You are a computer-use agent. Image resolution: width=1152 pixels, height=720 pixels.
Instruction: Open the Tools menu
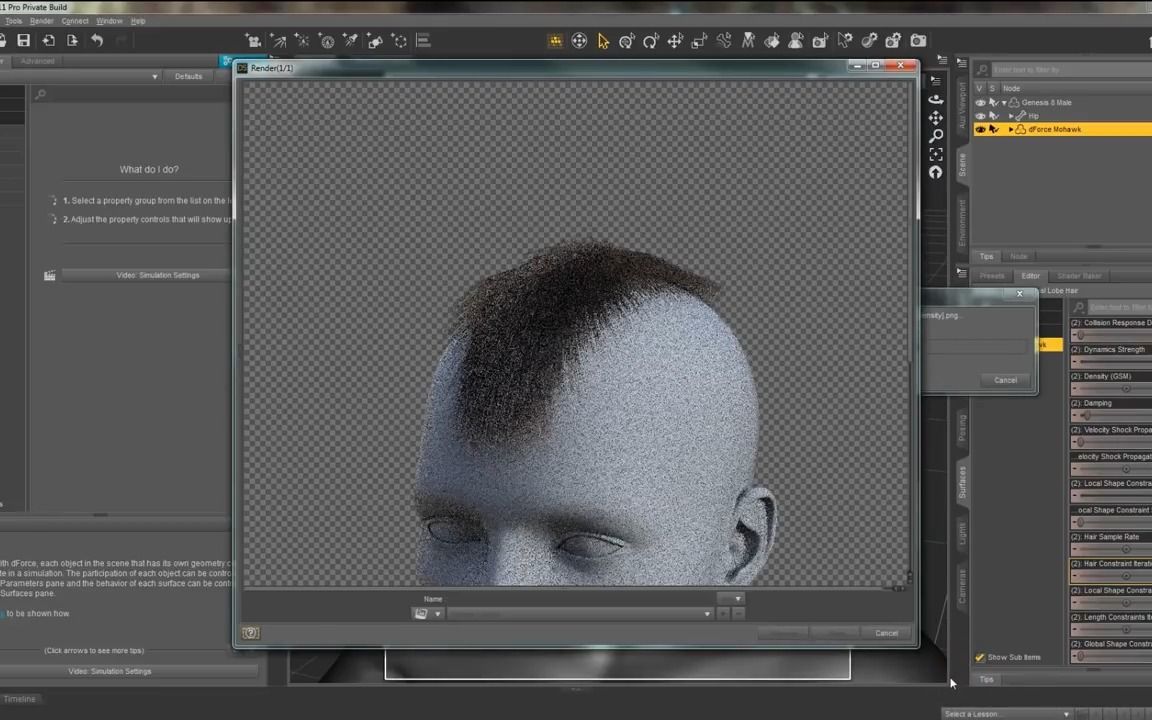point(13,21)
